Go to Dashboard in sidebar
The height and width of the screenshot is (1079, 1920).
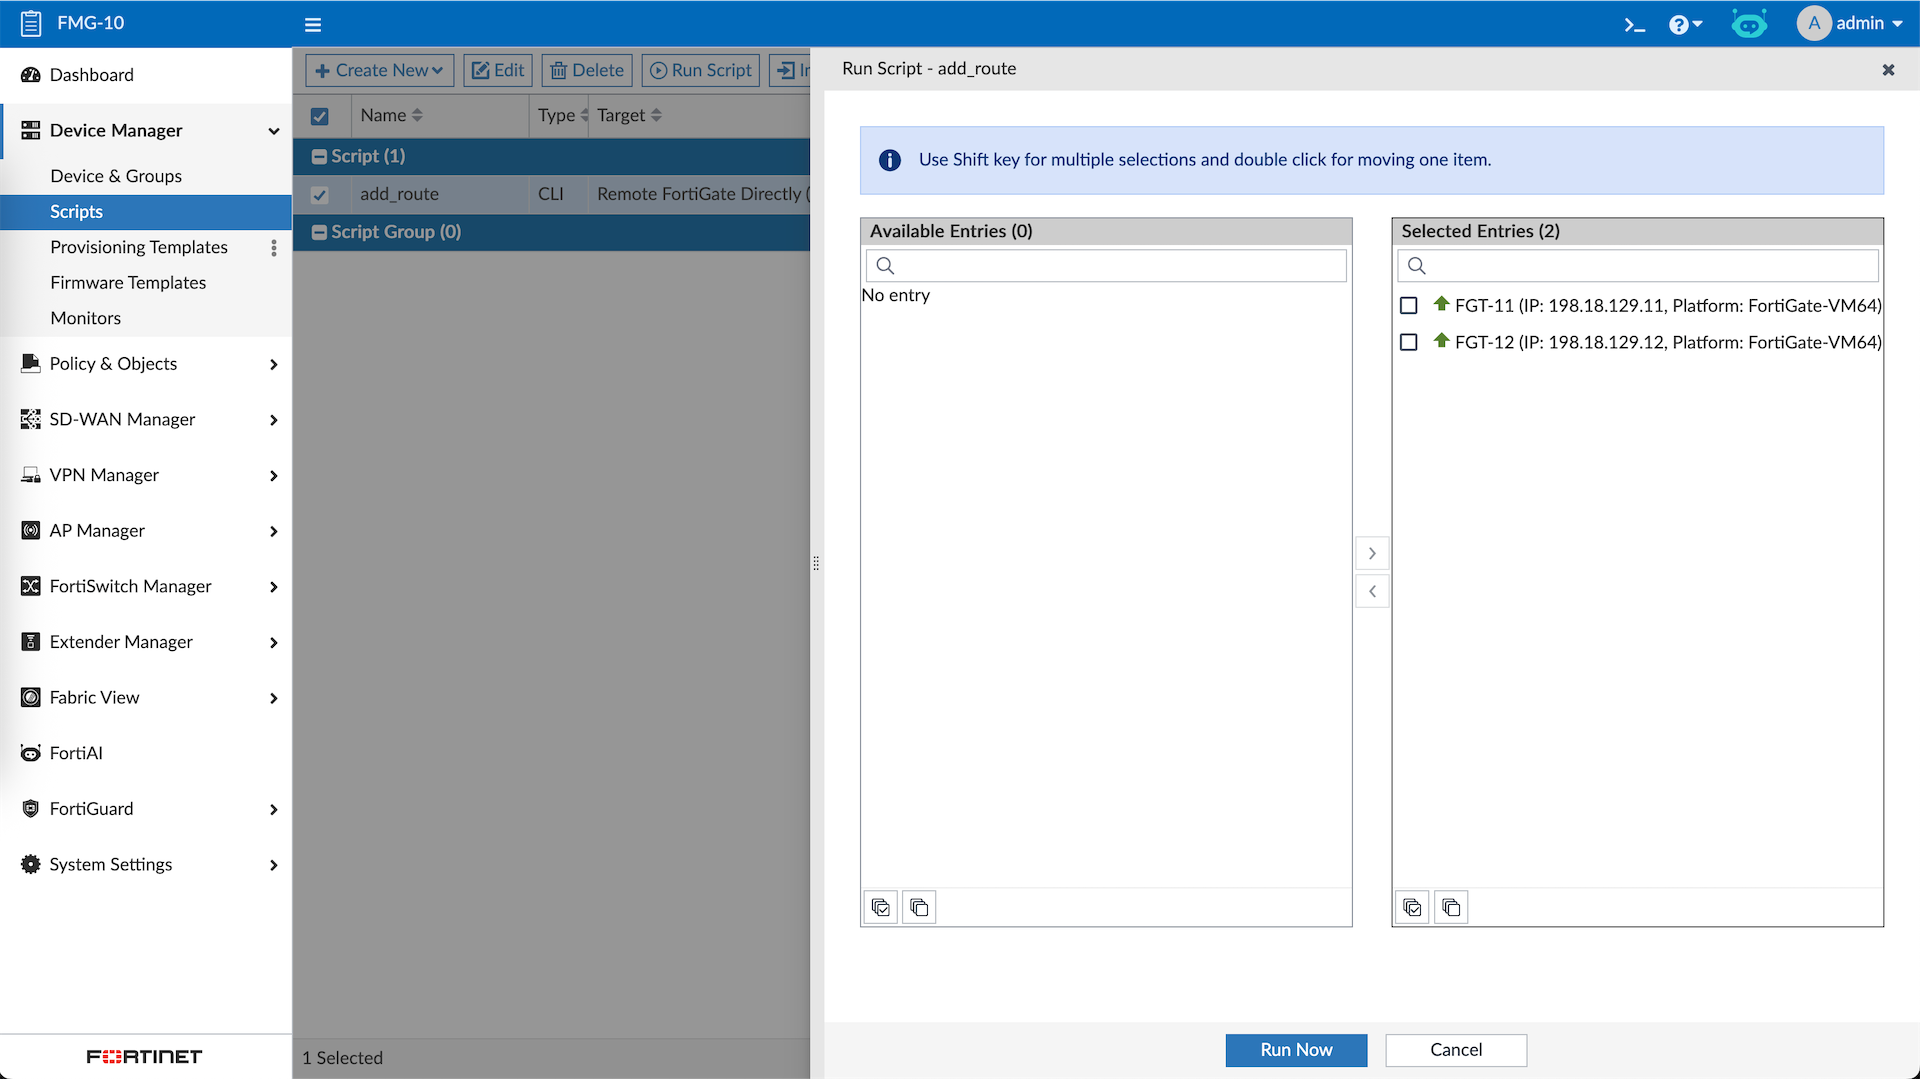coord(91,75)
